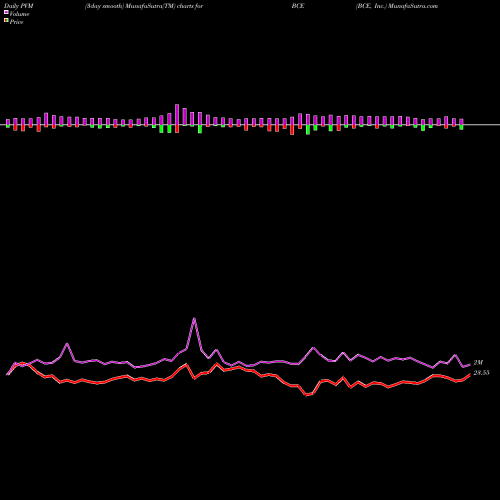
Task: Click the peak of the purple volume line
Action: [194, 319]
